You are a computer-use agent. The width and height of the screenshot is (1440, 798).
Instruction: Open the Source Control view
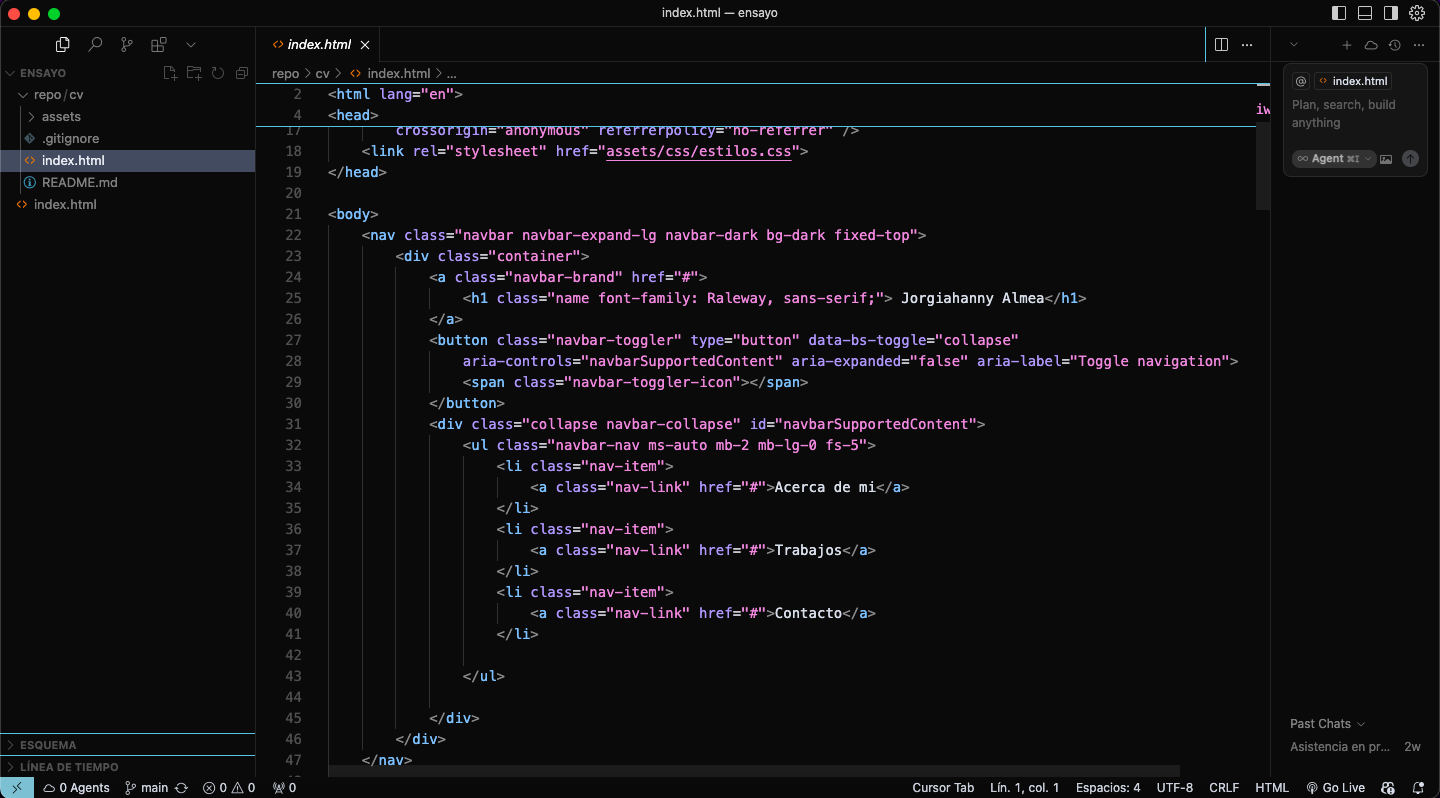(126, 44)
